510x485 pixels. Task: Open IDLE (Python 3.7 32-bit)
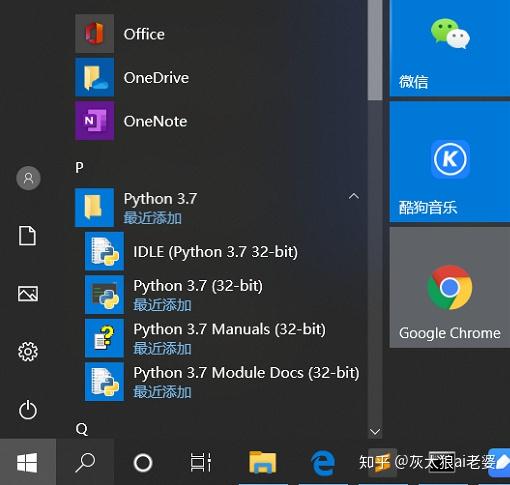click(x=220, y=251)
